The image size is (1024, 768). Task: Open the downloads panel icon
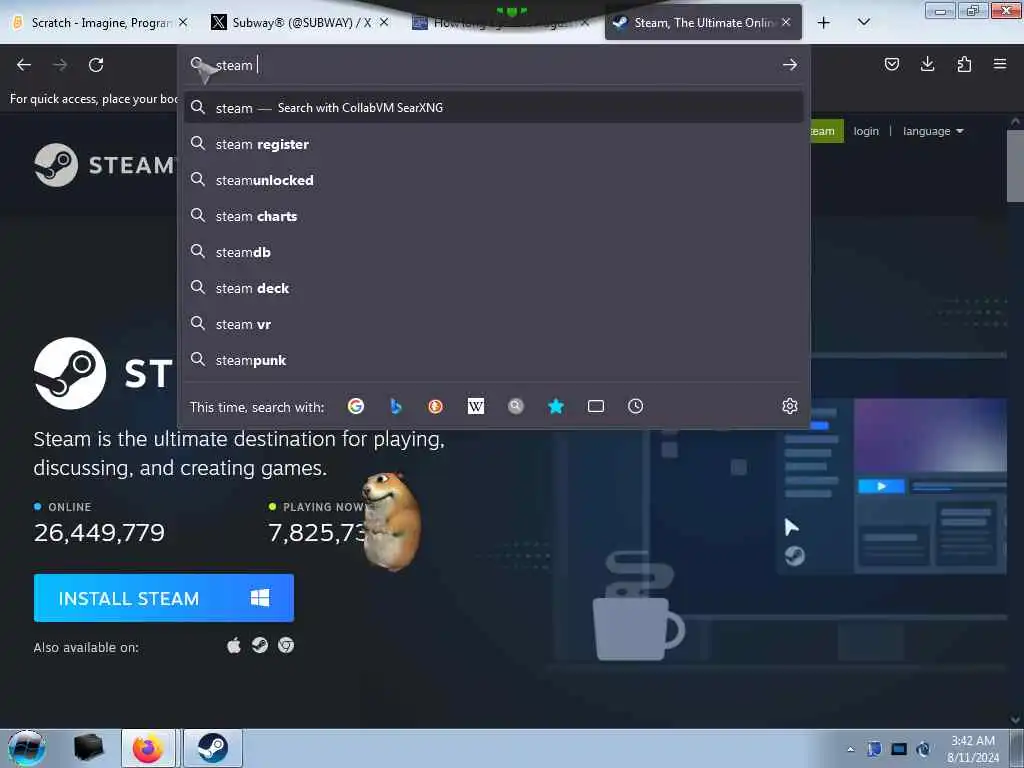pos(927,64)
